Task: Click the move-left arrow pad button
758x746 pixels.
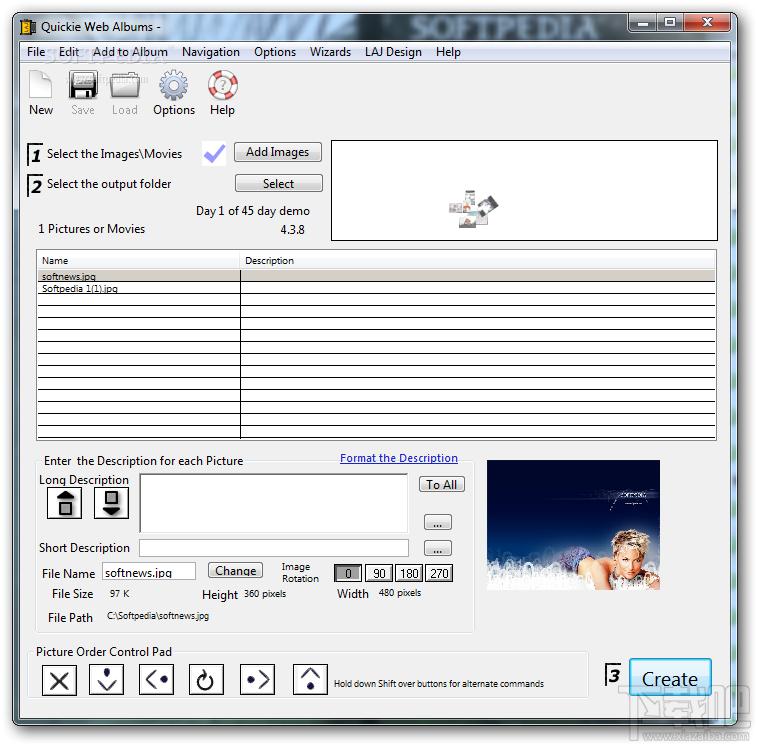Action: [x=156, y=679]
